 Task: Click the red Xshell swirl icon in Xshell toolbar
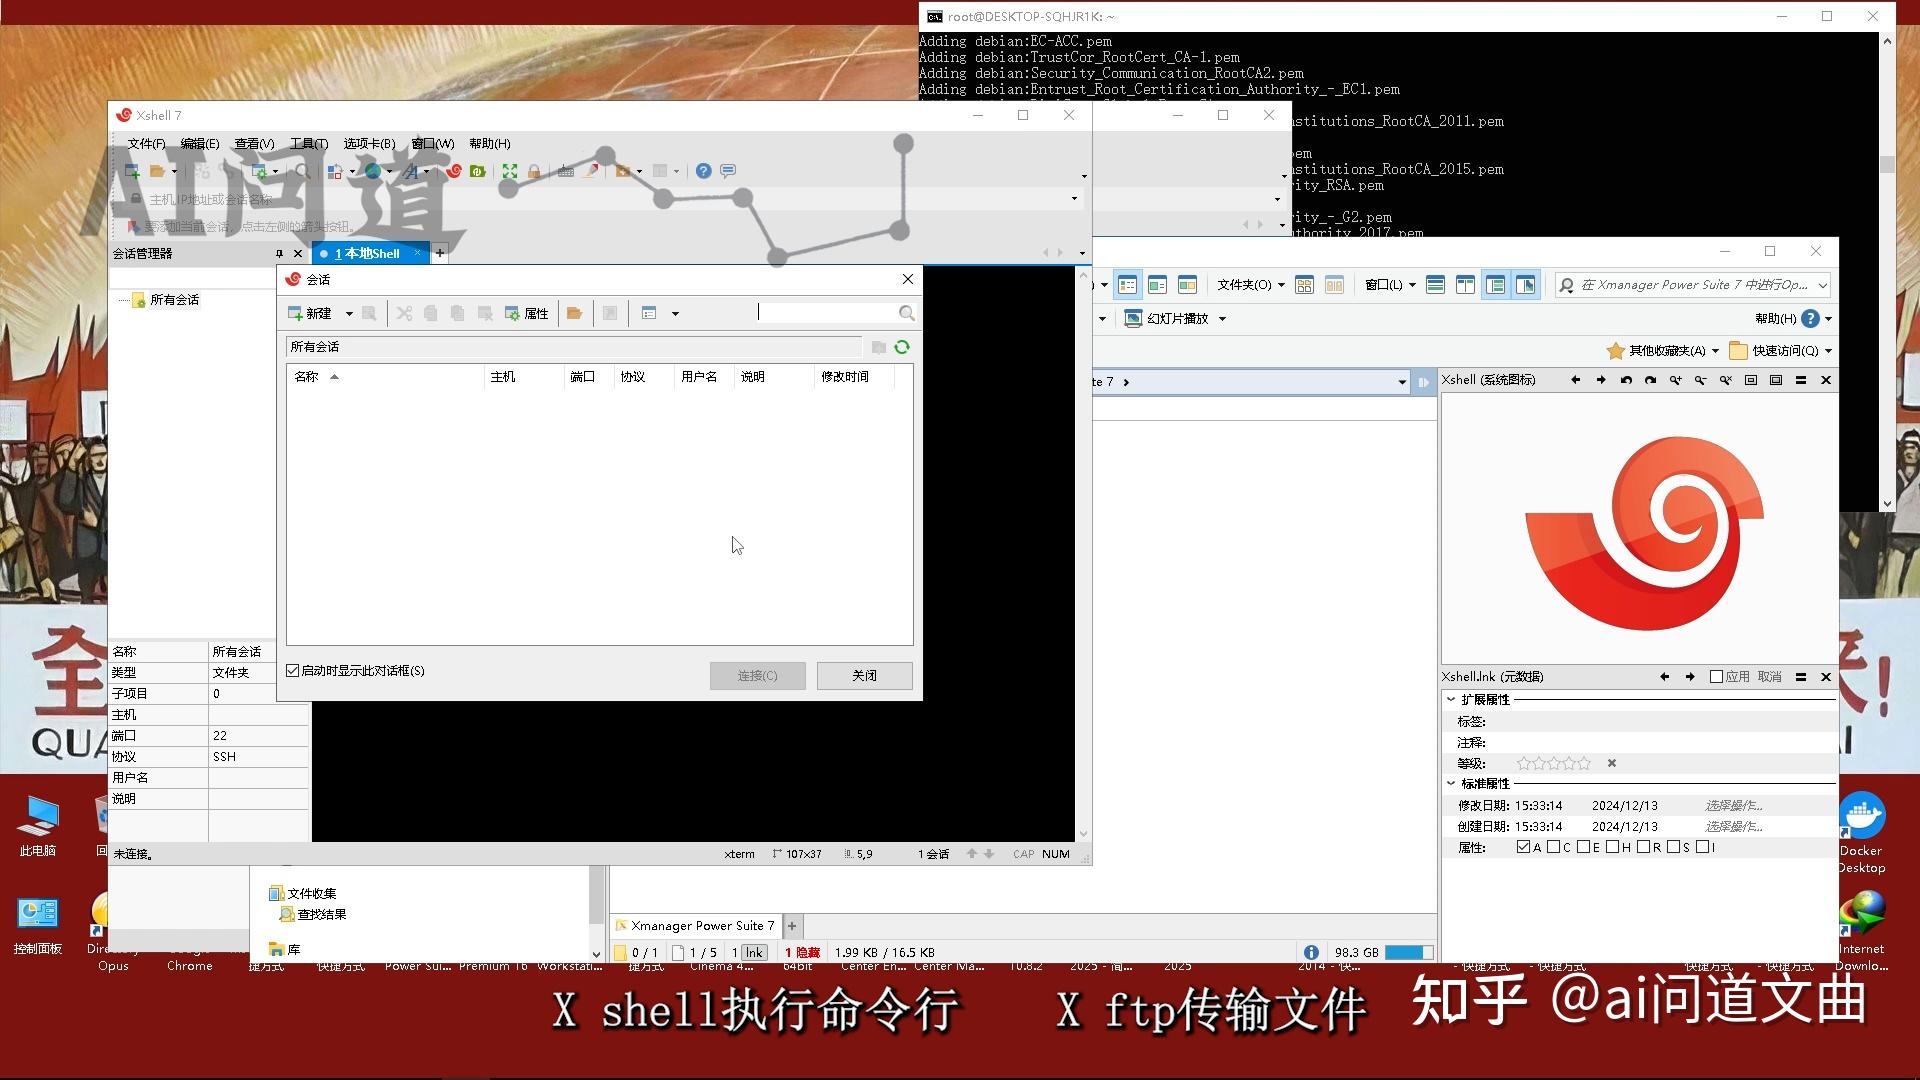pos(453,171)
